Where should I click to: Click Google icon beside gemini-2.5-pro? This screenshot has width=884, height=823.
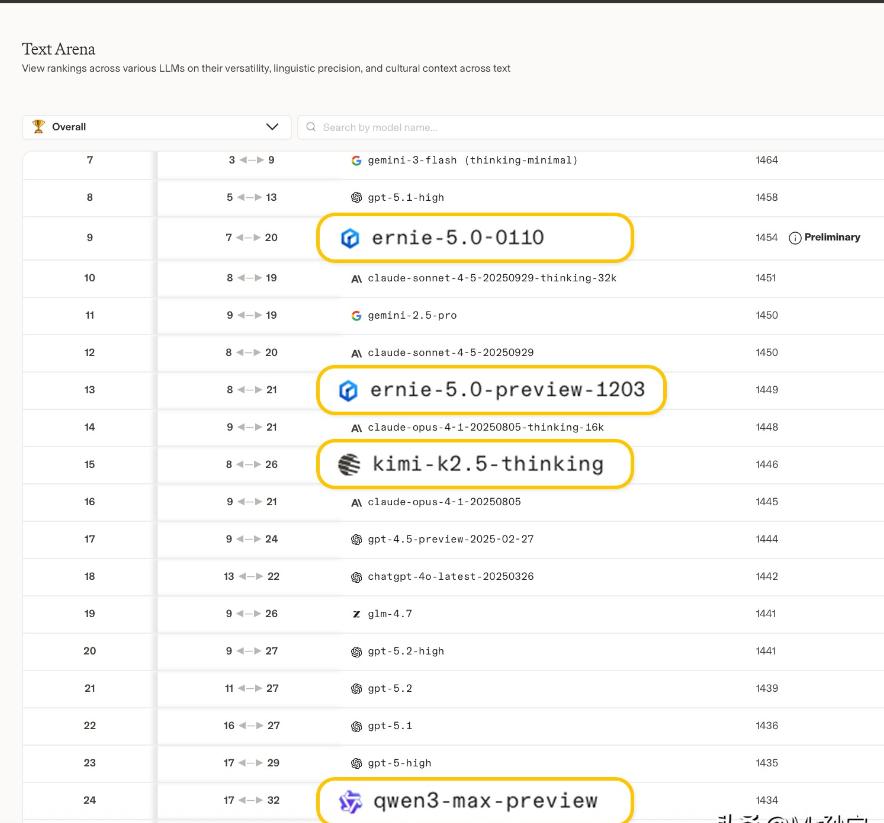point(356,316)
